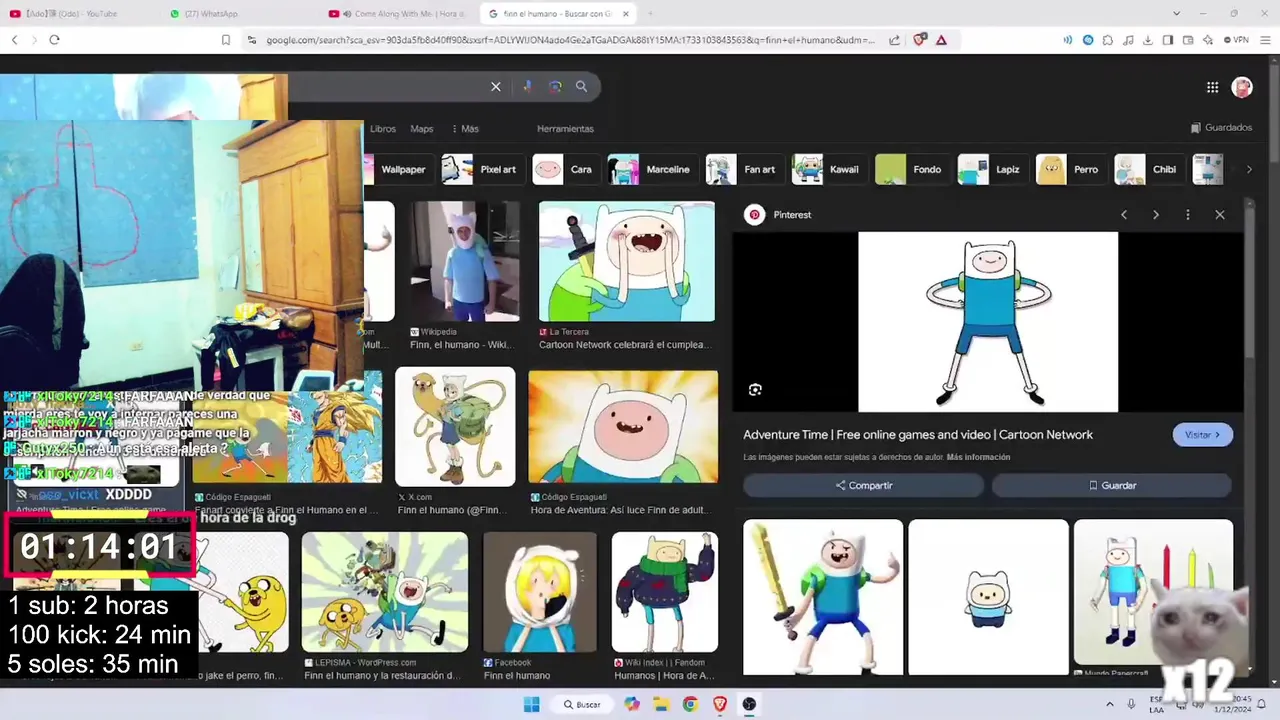This screenshot has height=720, width=1280.
Task: Clear the Google search box
Action: coord(495,87)
